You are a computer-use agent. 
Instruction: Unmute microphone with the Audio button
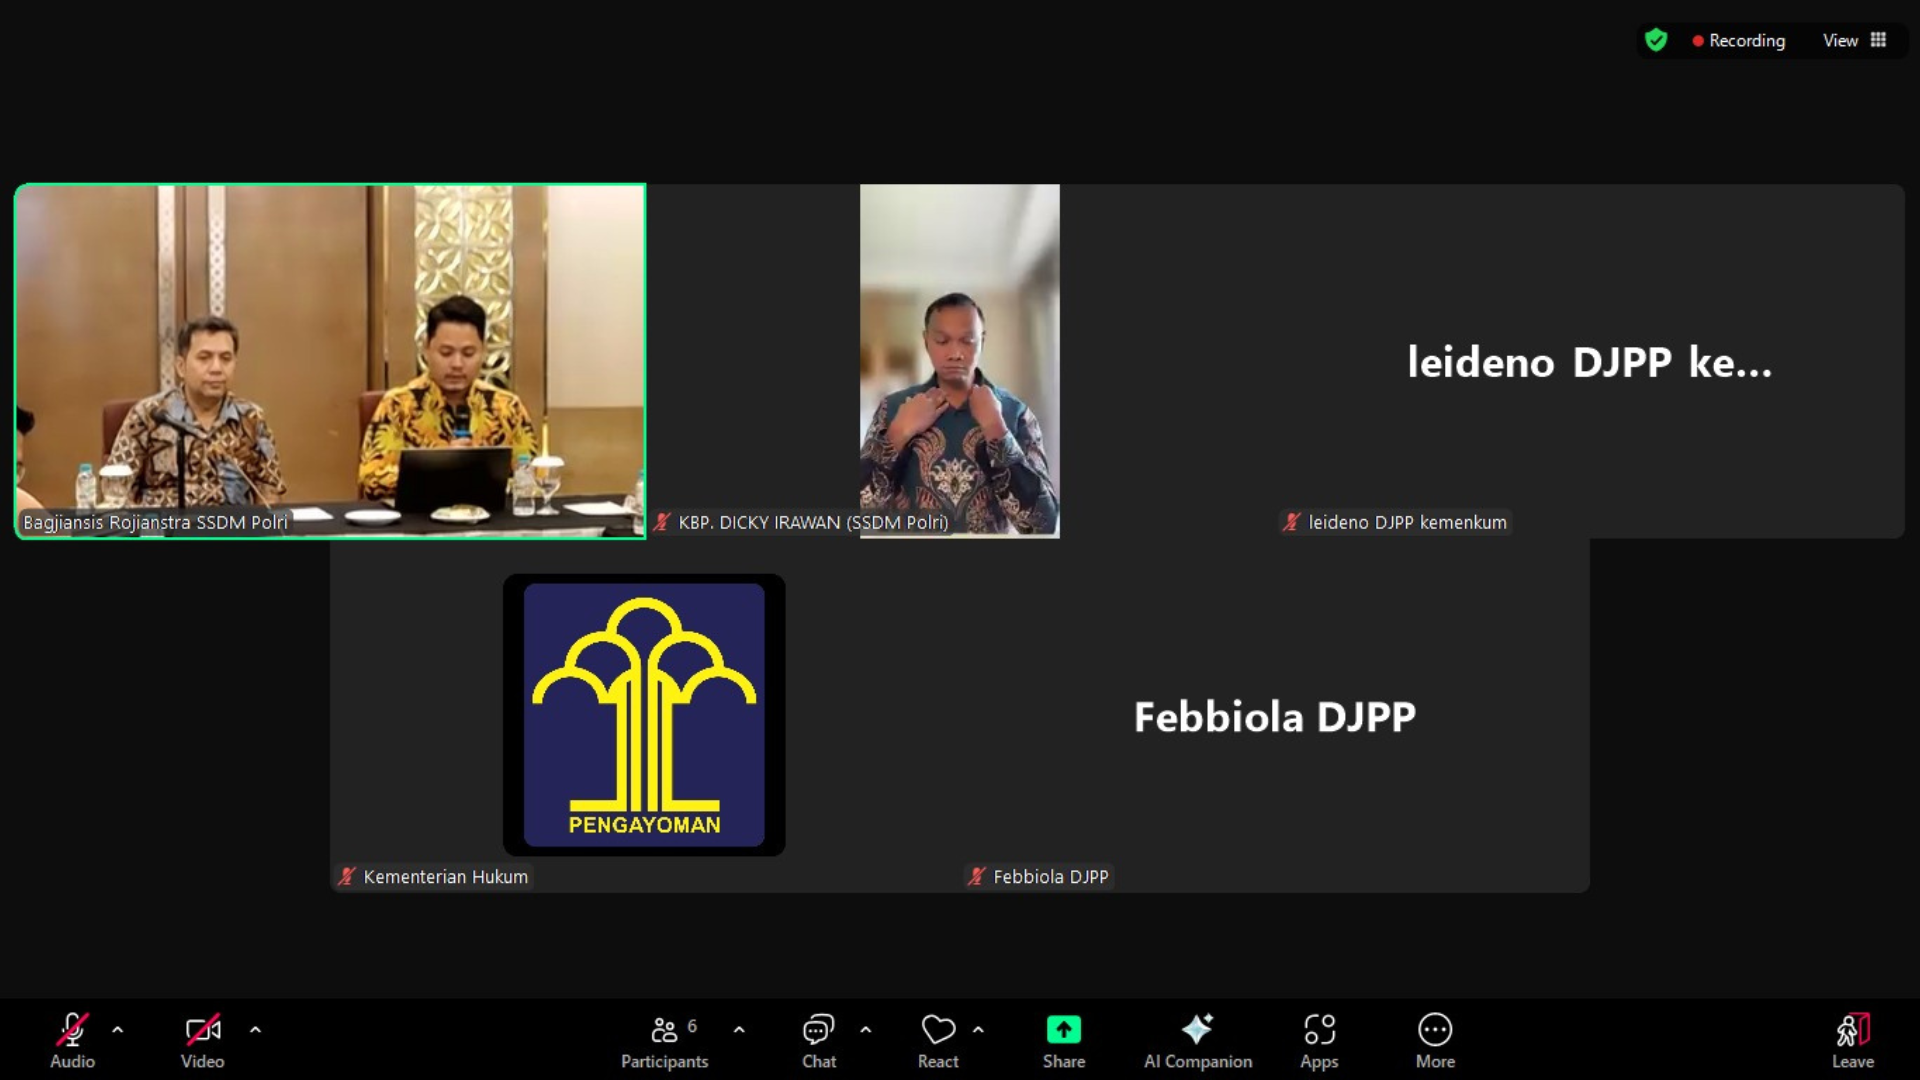pos(72,1040)
